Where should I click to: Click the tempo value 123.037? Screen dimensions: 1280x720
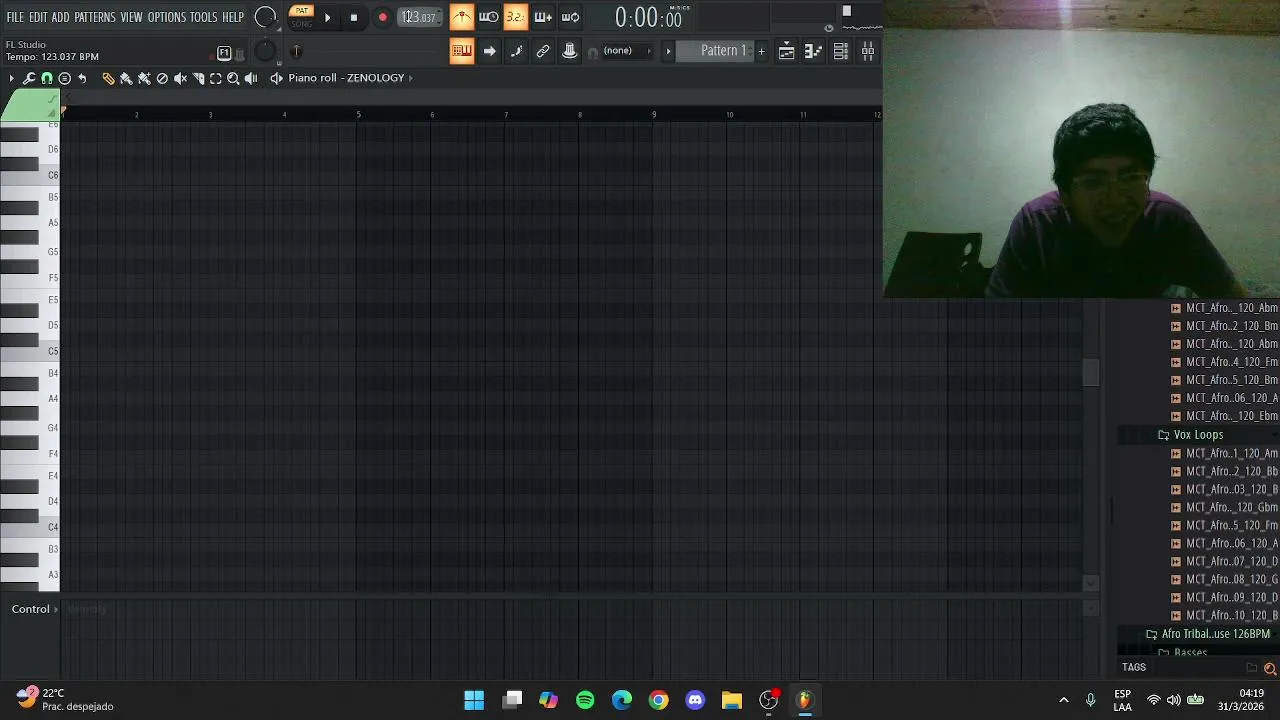coord(420,17)
